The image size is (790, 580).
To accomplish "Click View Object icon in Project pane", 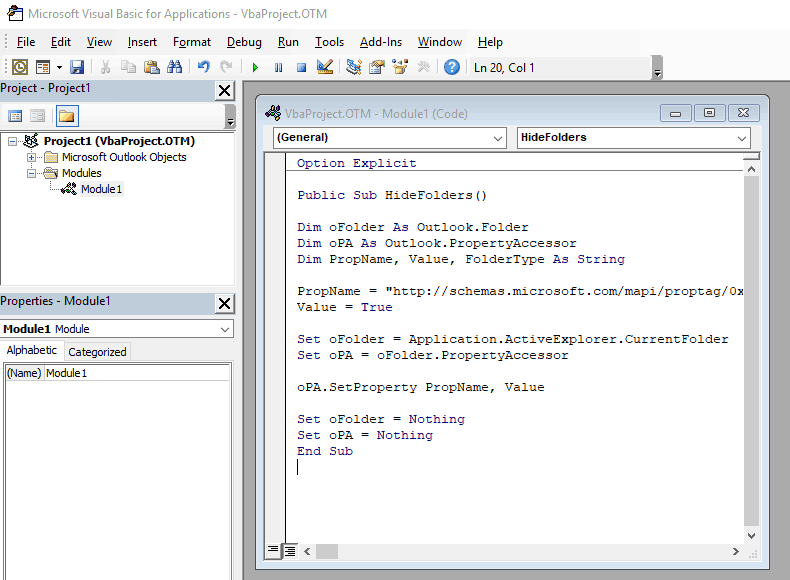I will [37, 116].
